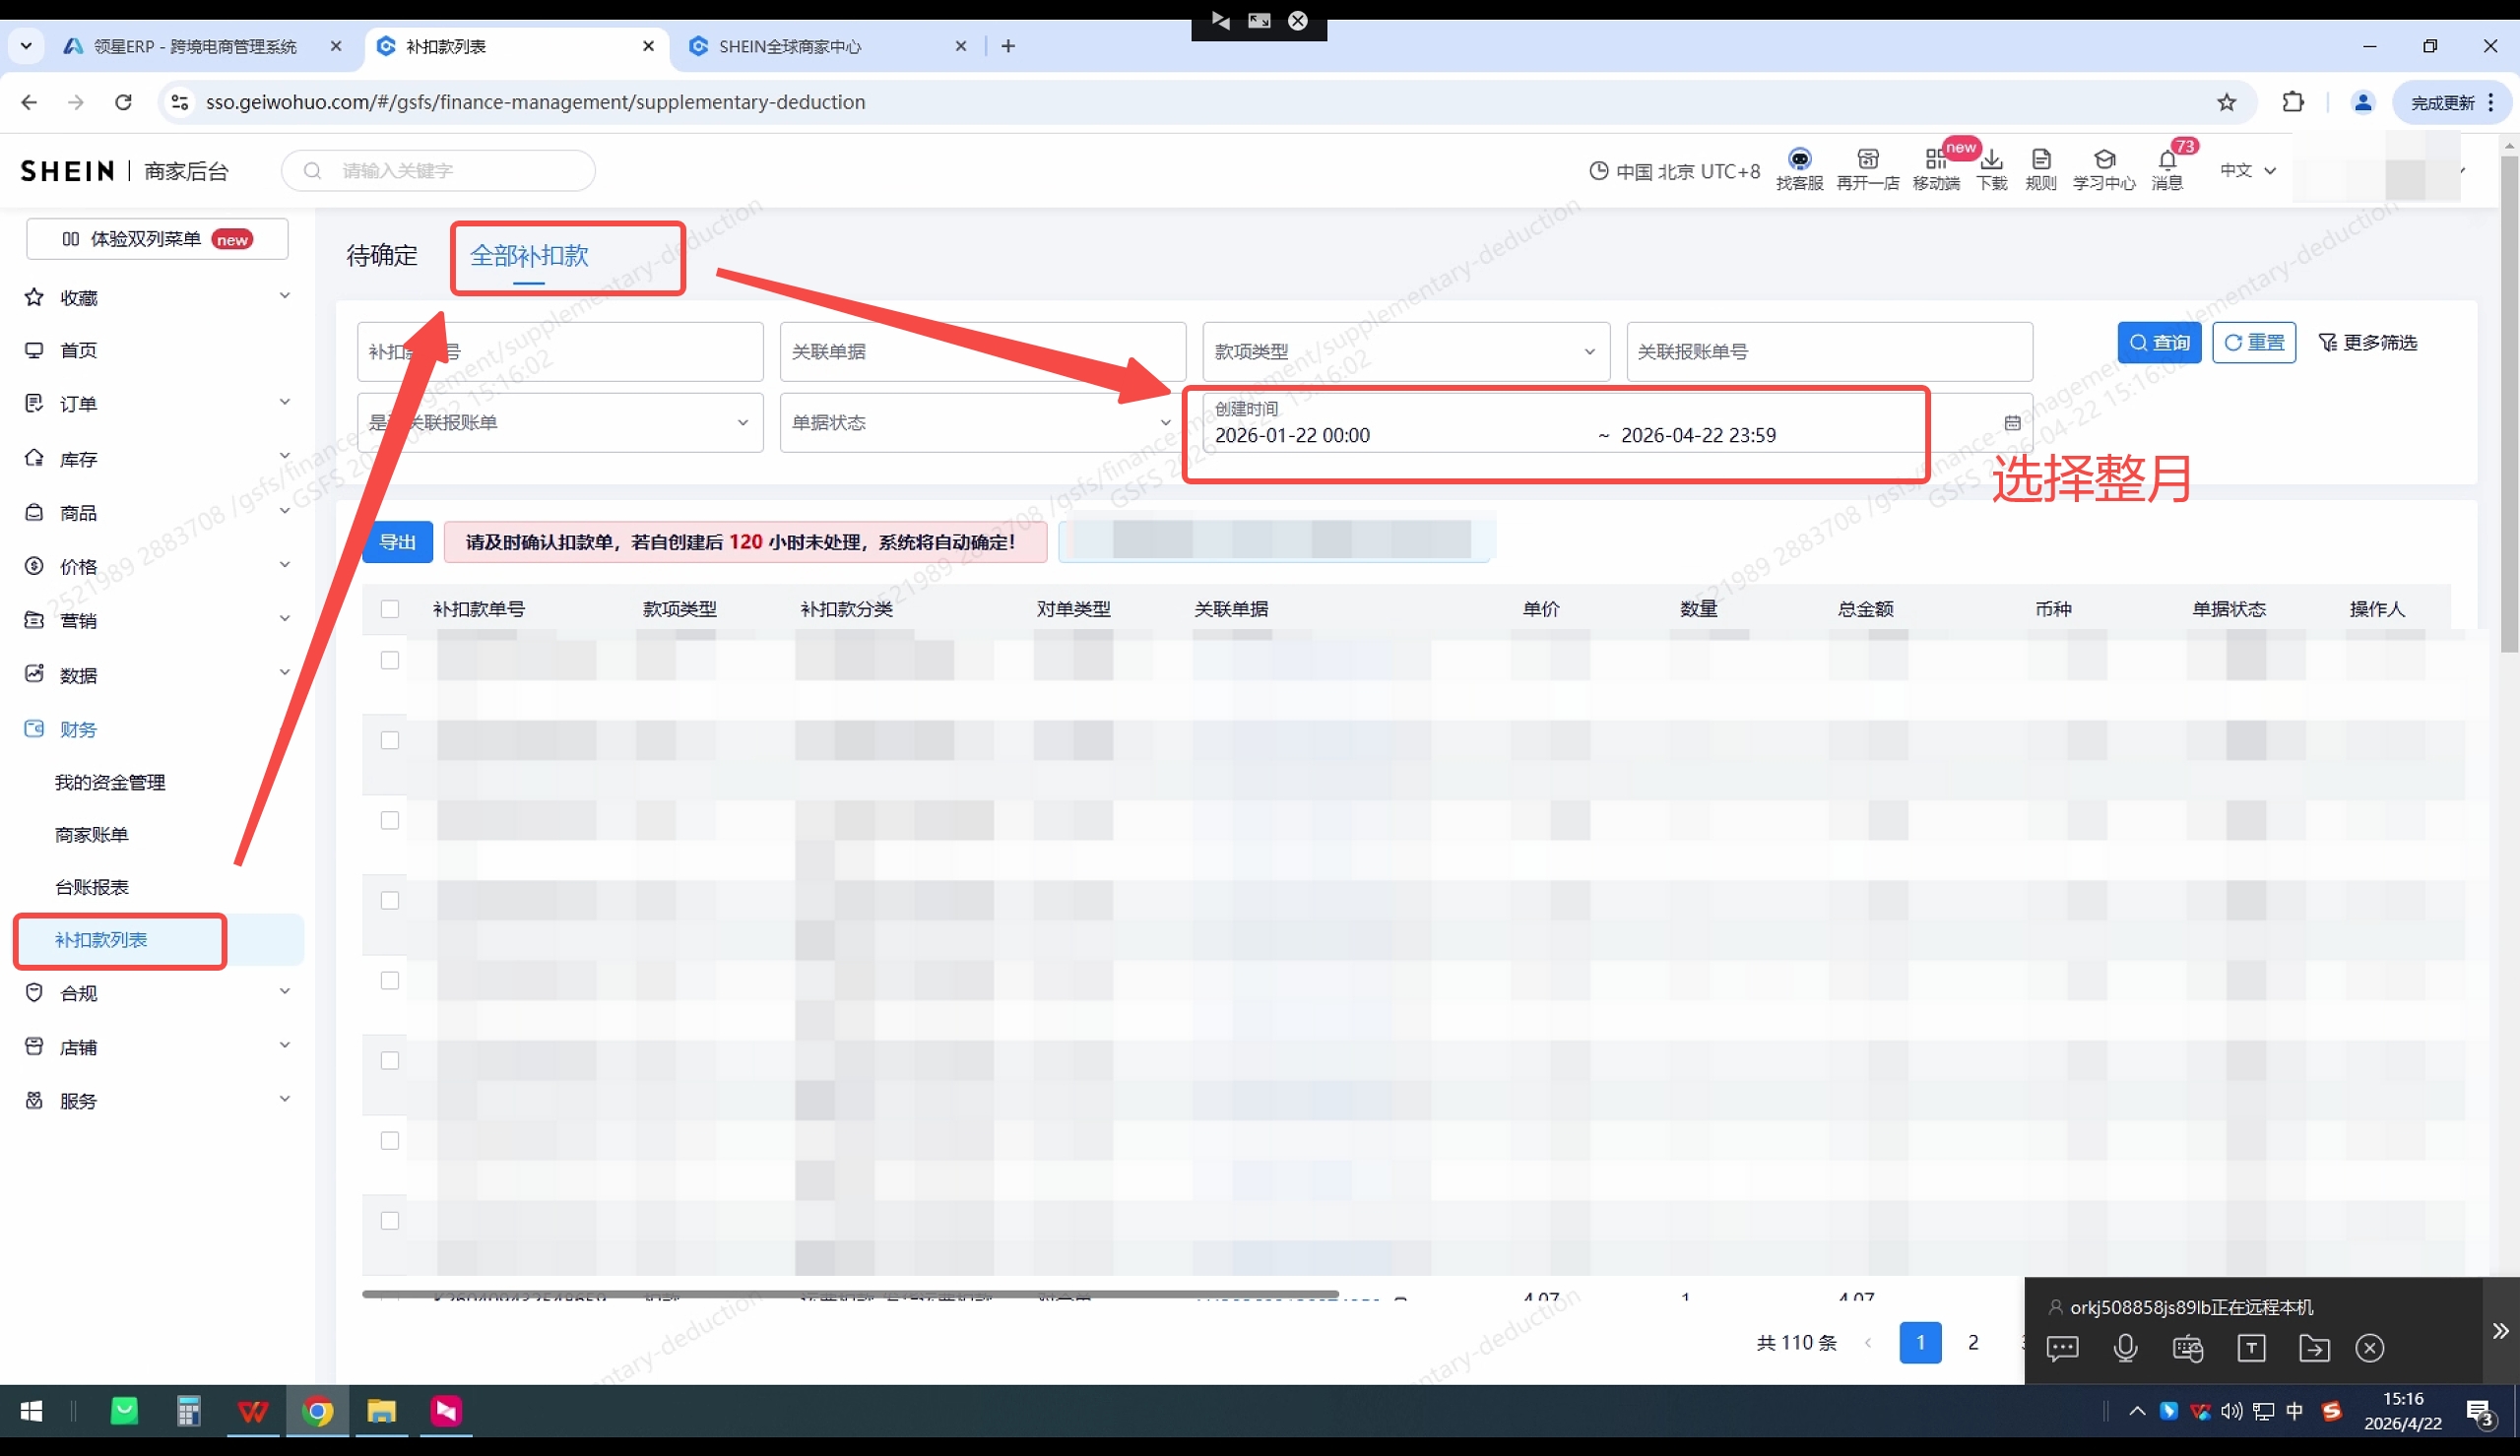Switch to the 待确定 tab

pyautogui.click(x=382, y=256)
